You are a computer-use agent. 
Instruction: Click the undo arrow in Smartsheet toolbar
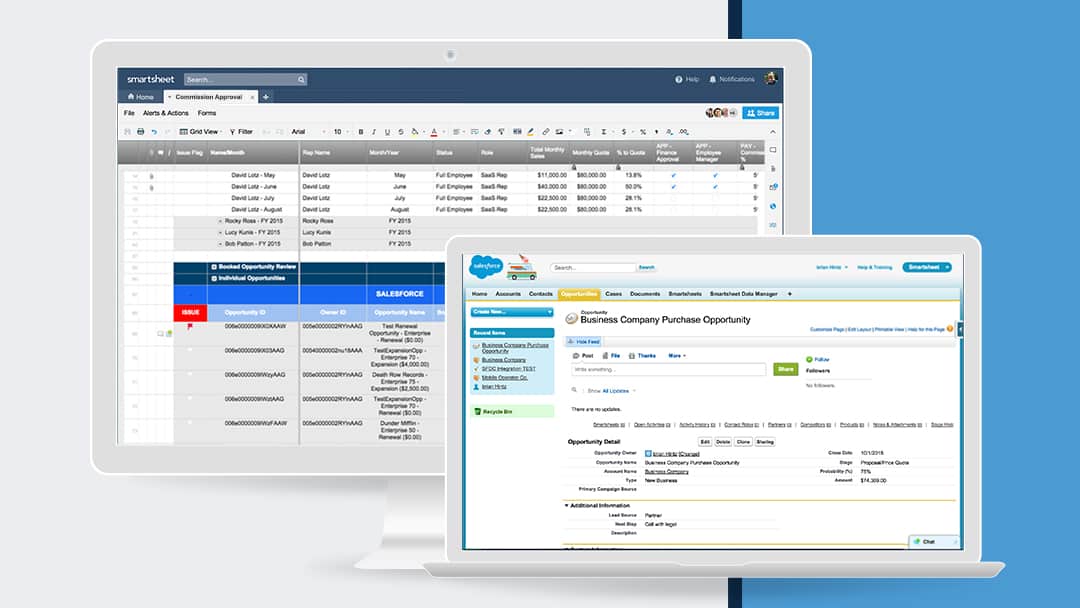click(x=154, y=132)
